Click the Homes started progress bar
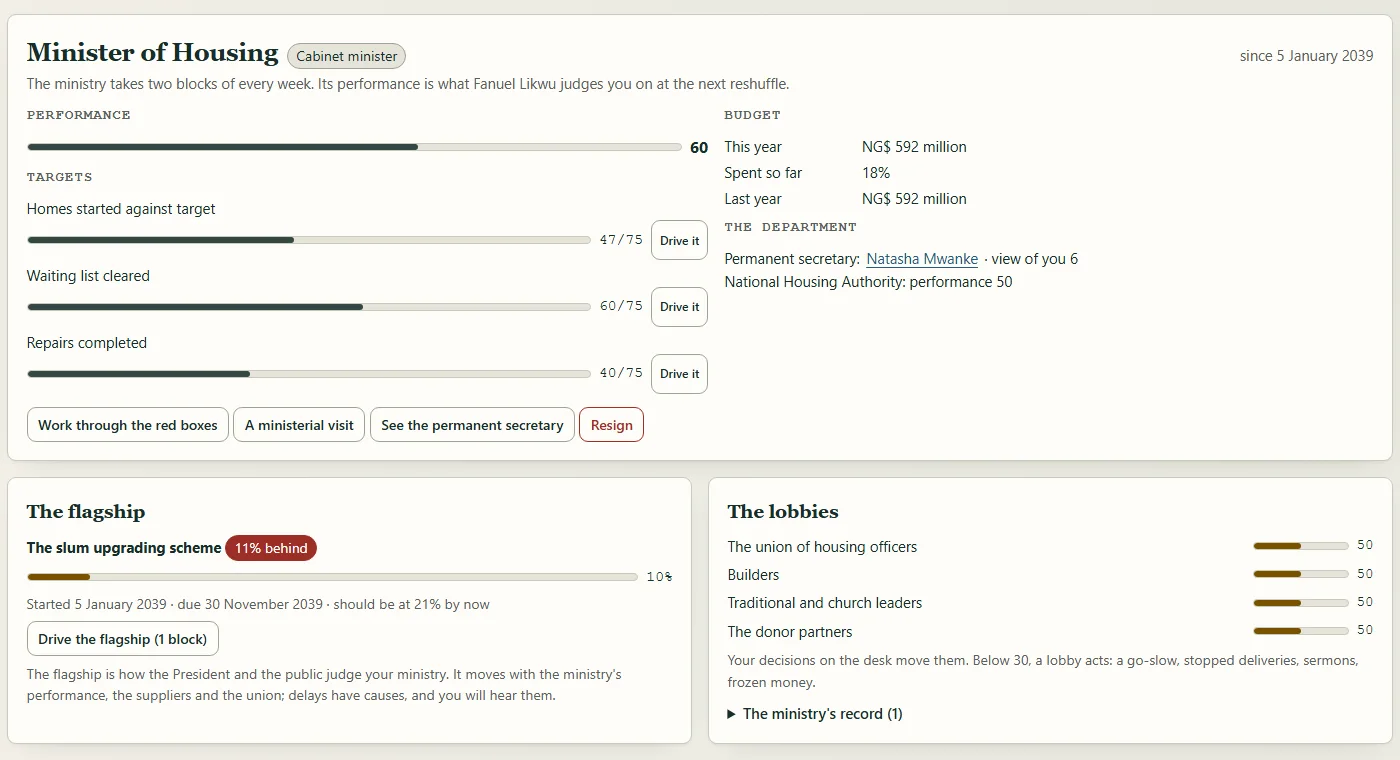1400x760 pixels. tap(309, 240)
